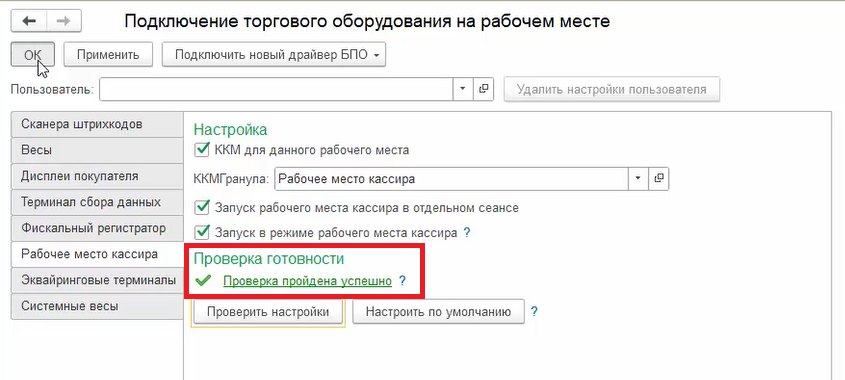Open Системные весы tab
Screen dimensions: 845x380
point(97,306)
